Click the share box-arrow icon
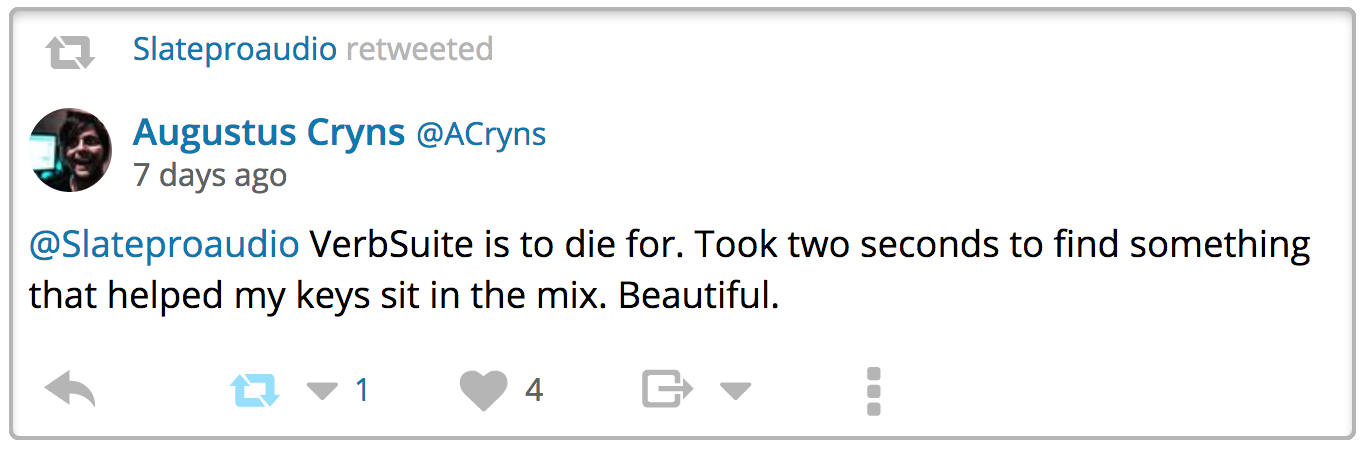This screenshot has width=1368, height=452. tap(667, 390)
